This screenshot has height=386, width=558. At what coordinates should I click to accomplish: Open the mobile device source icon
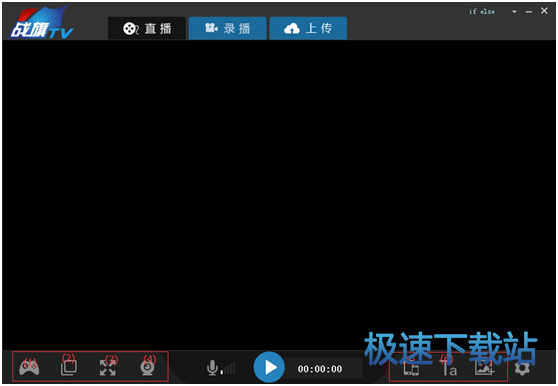pyautogui.click(x=411, y=369)
